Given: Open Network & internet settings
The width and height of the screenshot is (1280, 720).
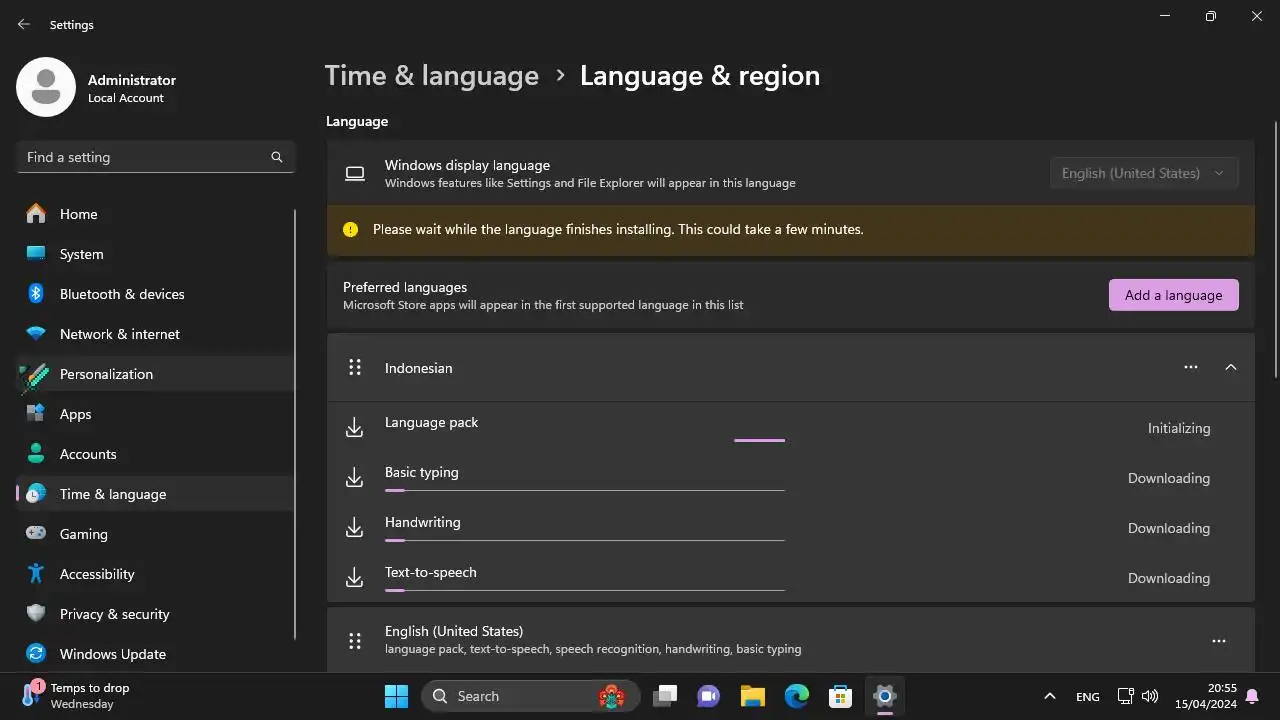Looking at the screenshot, I should tap(155, 334).
